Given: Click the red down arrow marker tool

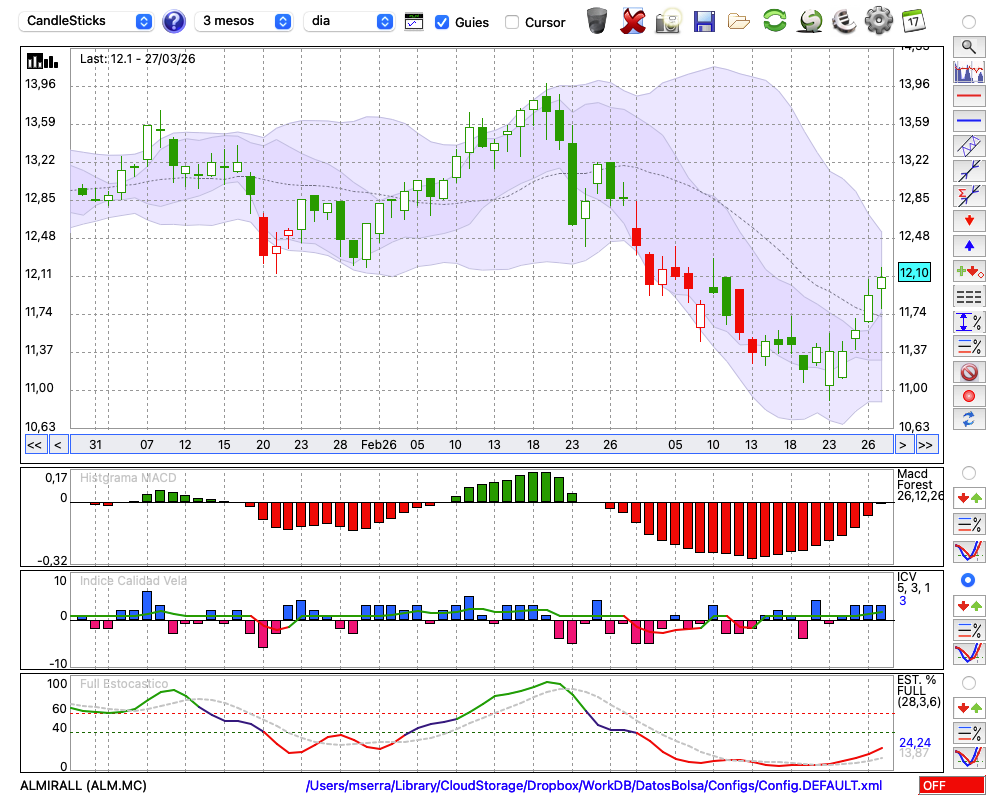Looking at the screenshot, I should [968, 220].
